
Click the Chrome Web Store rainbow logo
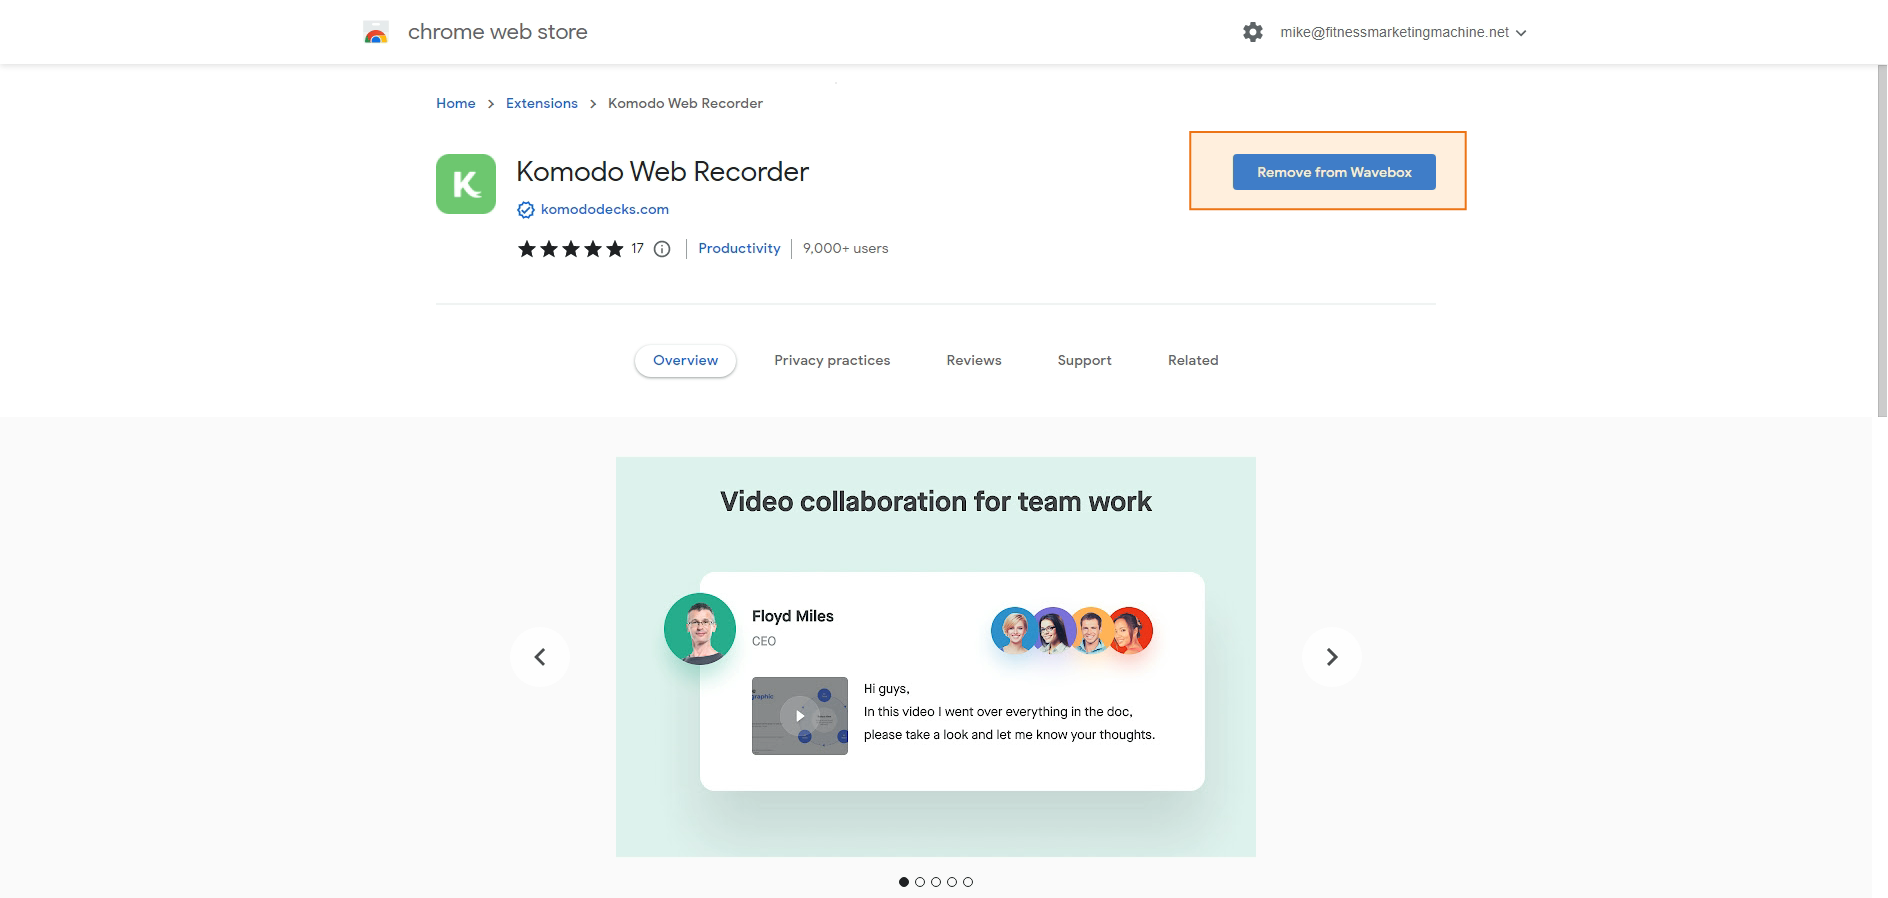click(376, 33)
